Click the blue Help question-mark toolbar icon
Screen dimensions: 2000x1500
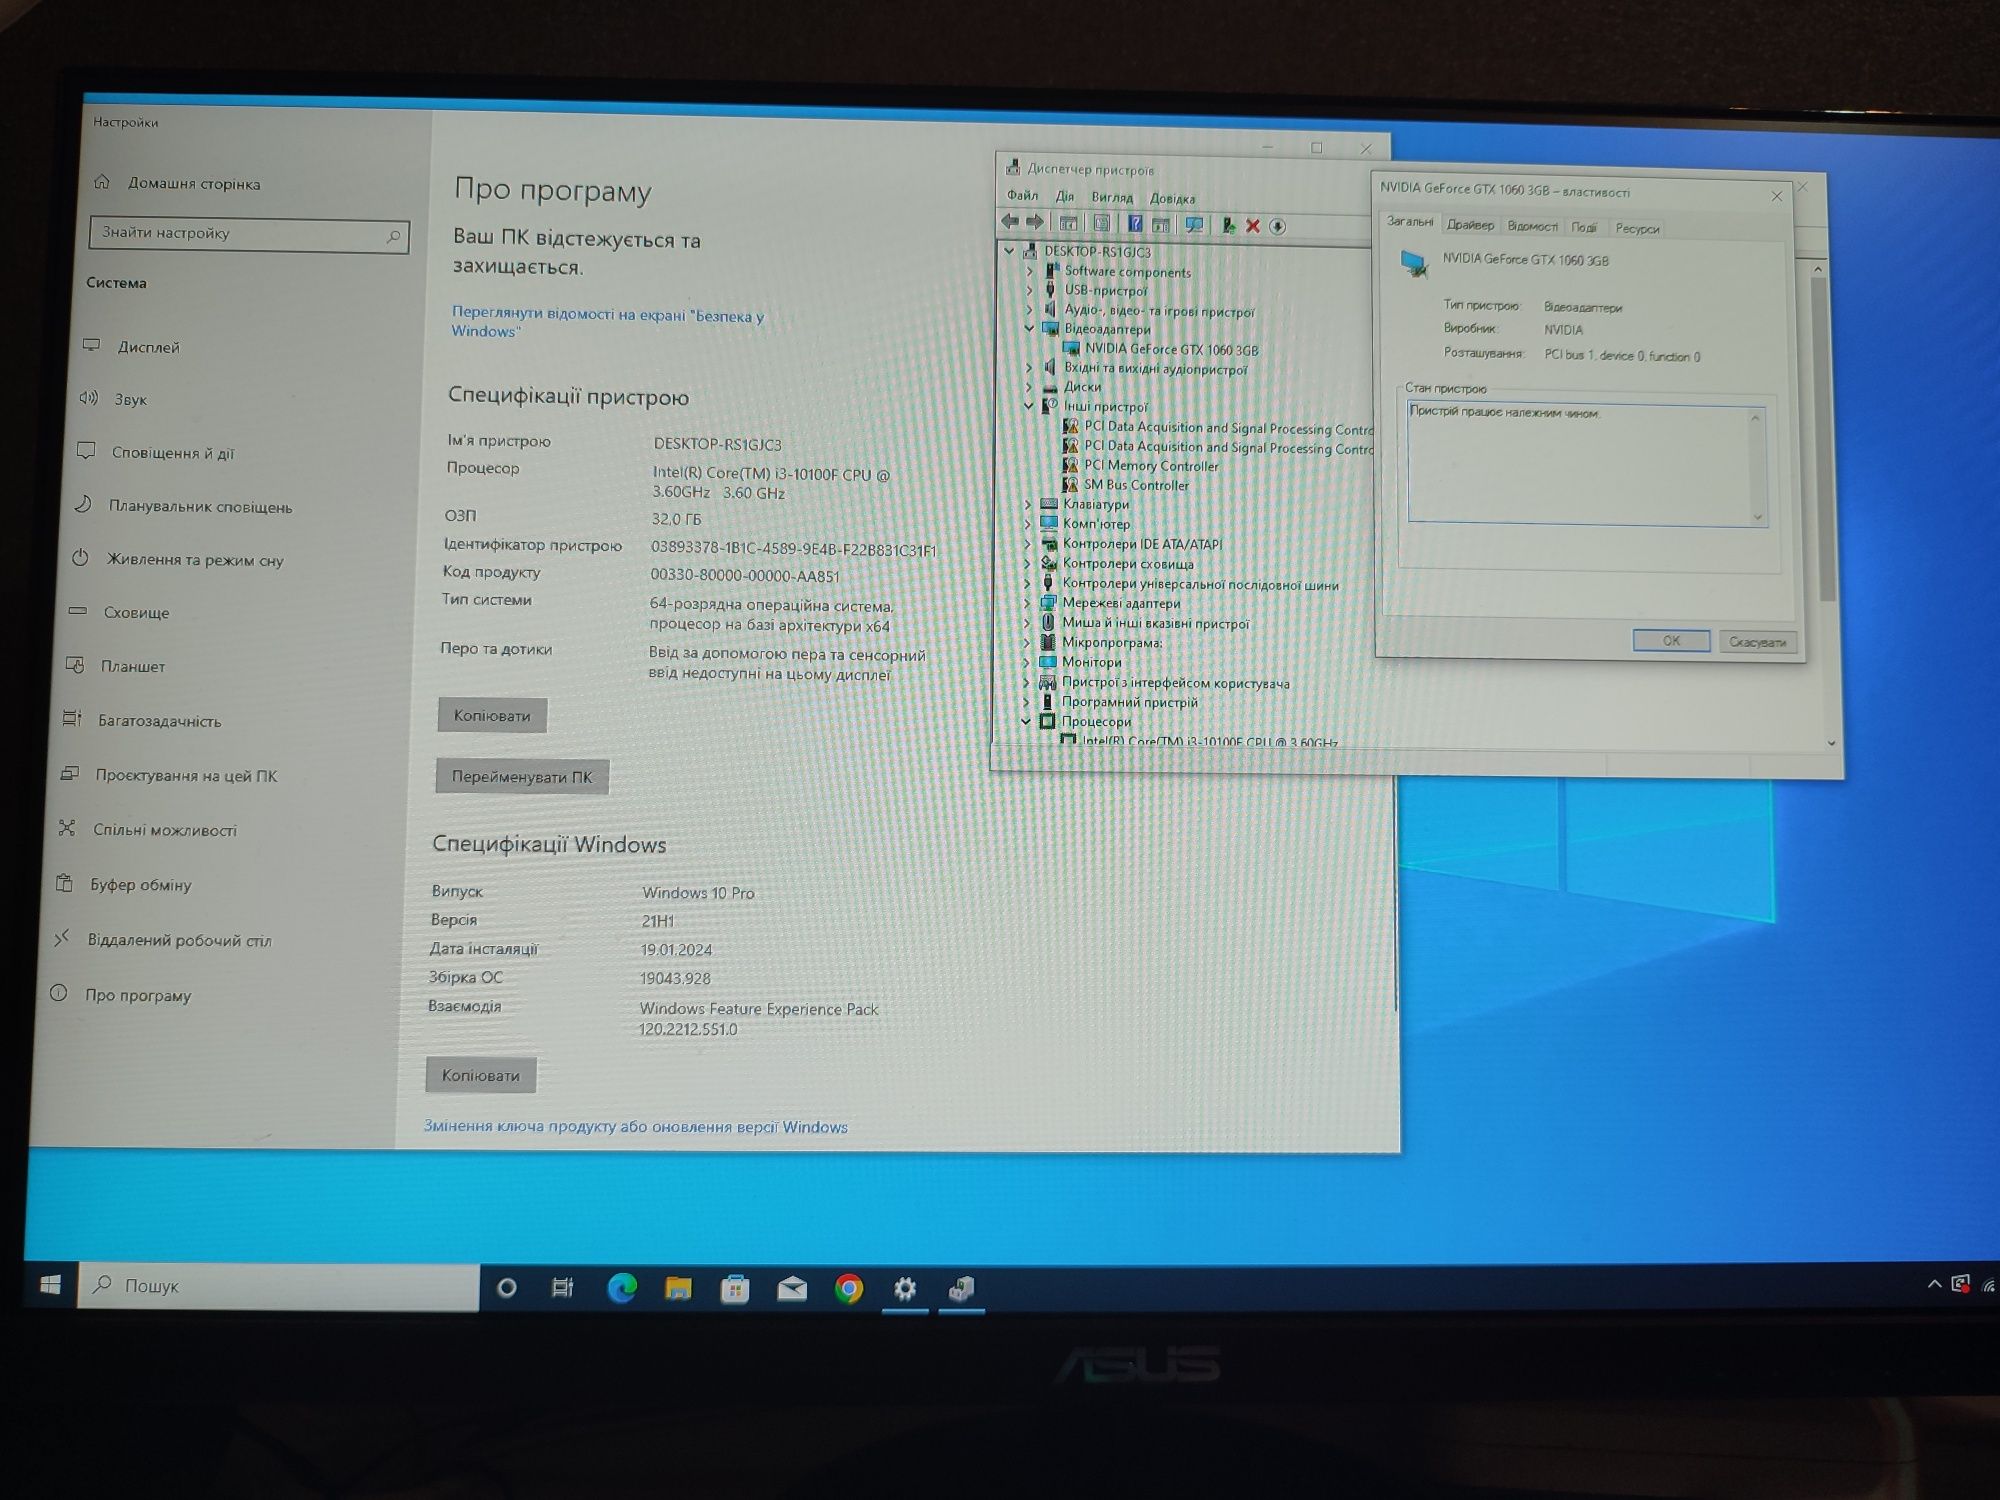[x=1135, y=224]
